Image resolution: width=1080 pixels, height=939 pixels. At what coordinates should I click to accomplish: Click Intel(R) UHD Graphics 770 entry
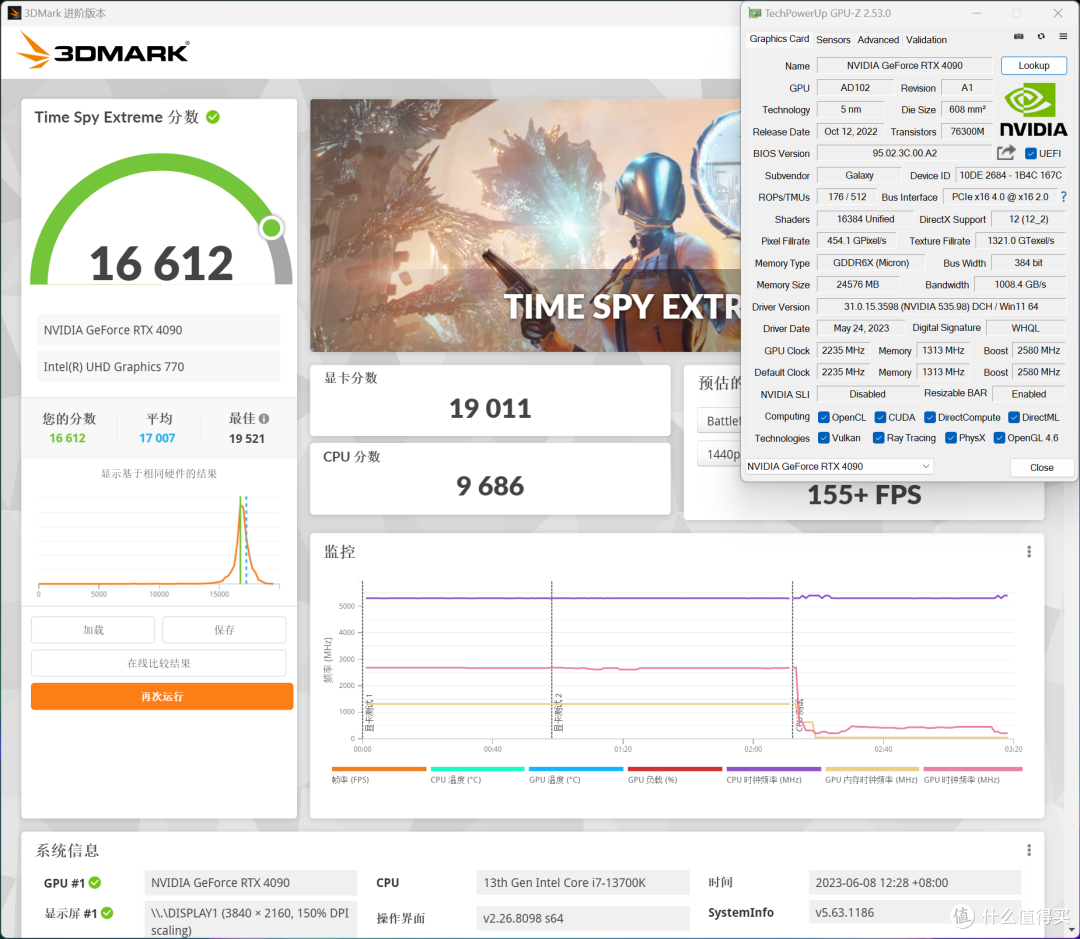(x=158, y=367)
